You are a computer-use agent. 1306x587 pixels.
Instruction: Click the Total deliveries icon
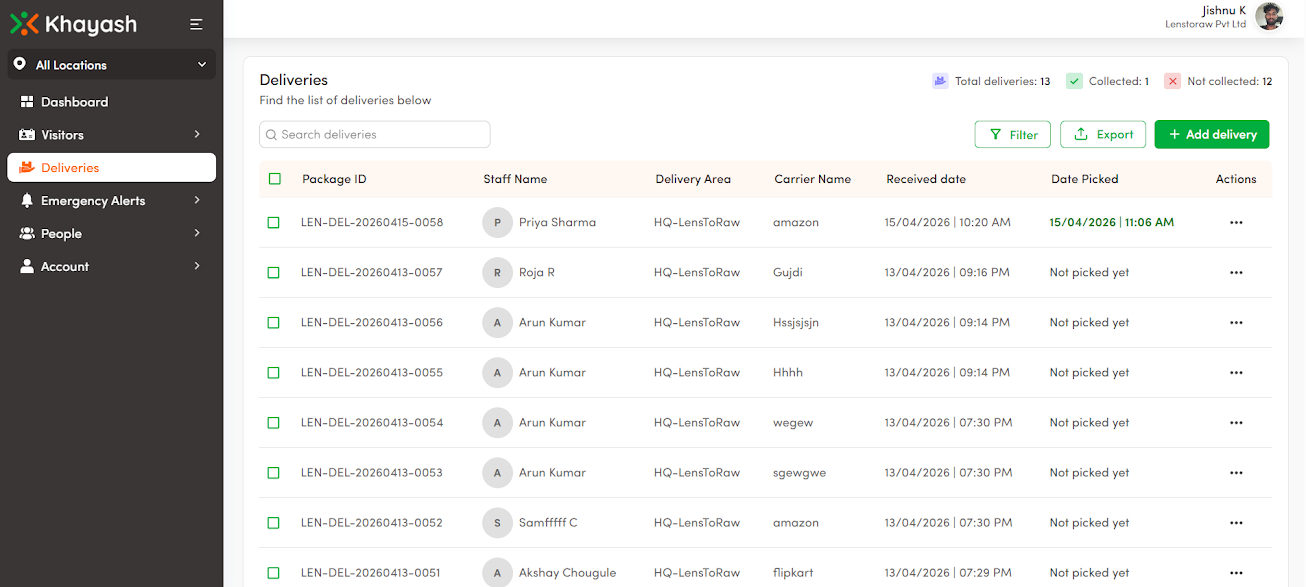point(940,81)
